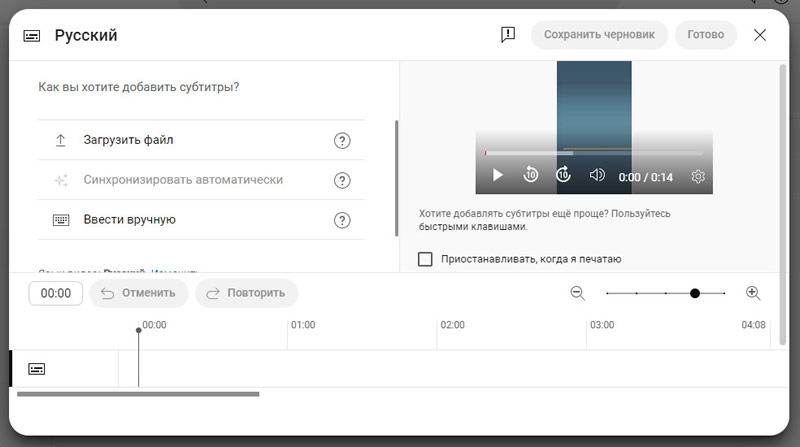800x447 pixels.
Task: Open video player settings gear
Action: (698, 176)
